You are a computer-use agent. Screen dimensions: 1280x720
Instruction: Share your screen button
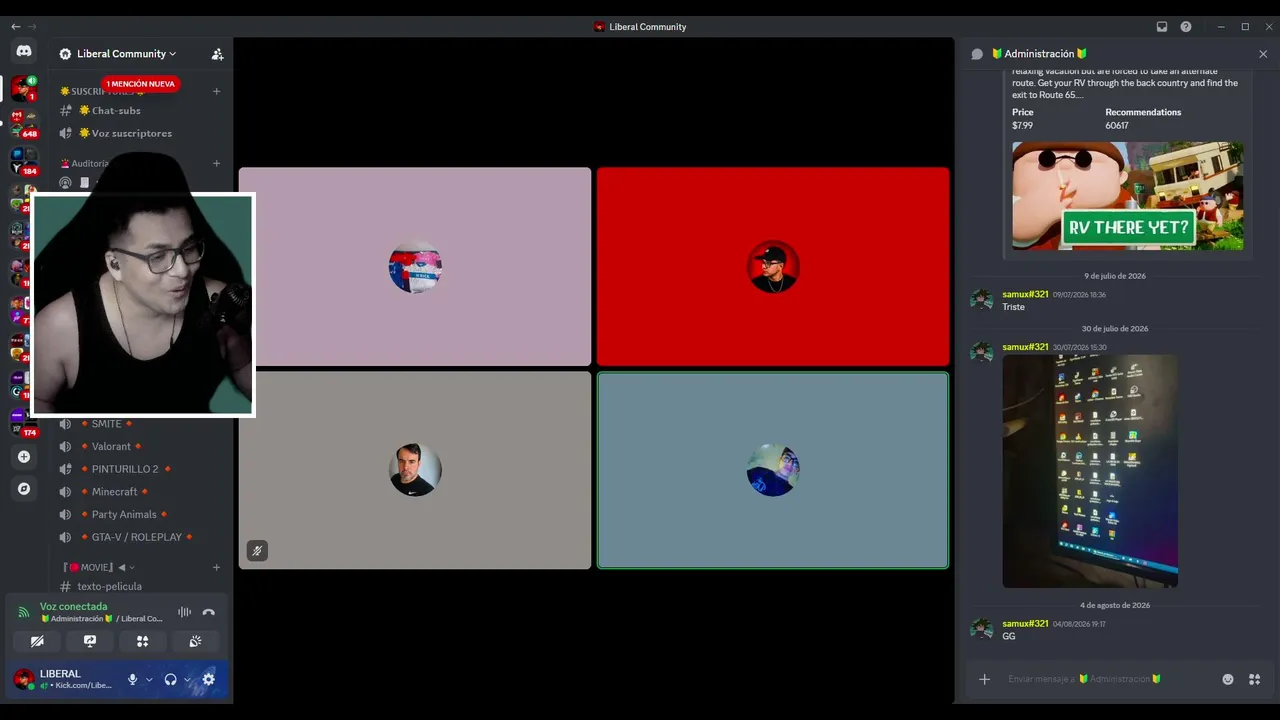coord(90,641)
